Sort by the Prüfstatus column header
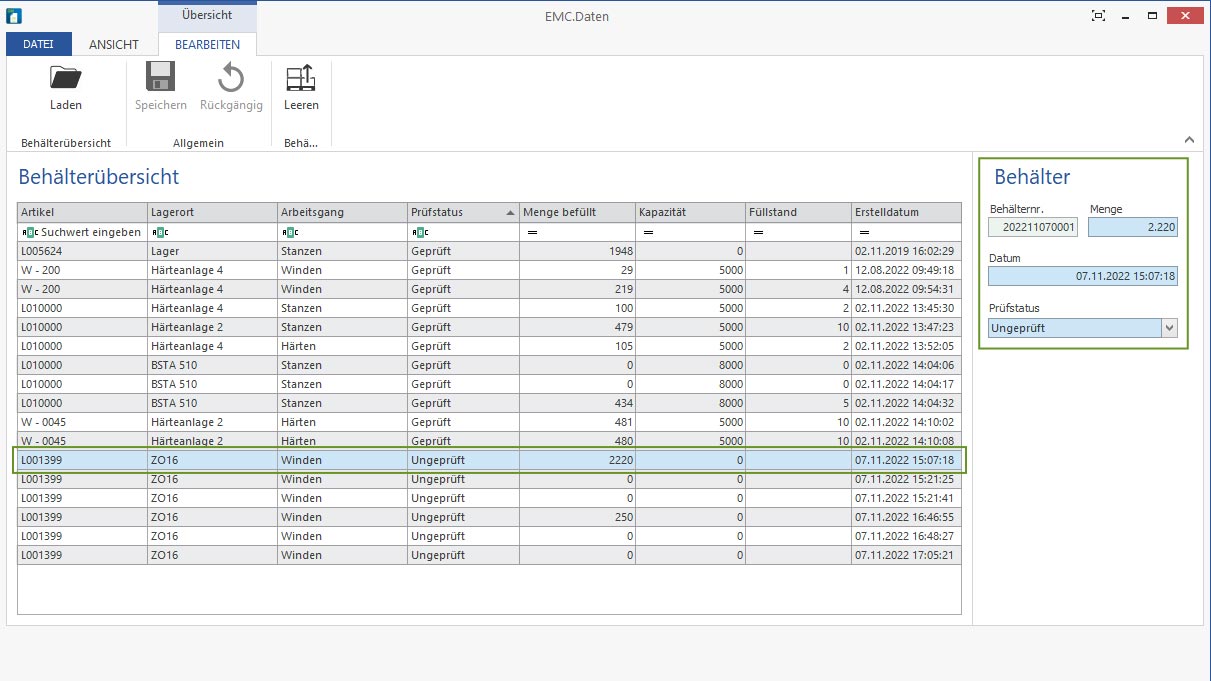The height and width of the screenshot is (681, 1211). coord(462,212)
